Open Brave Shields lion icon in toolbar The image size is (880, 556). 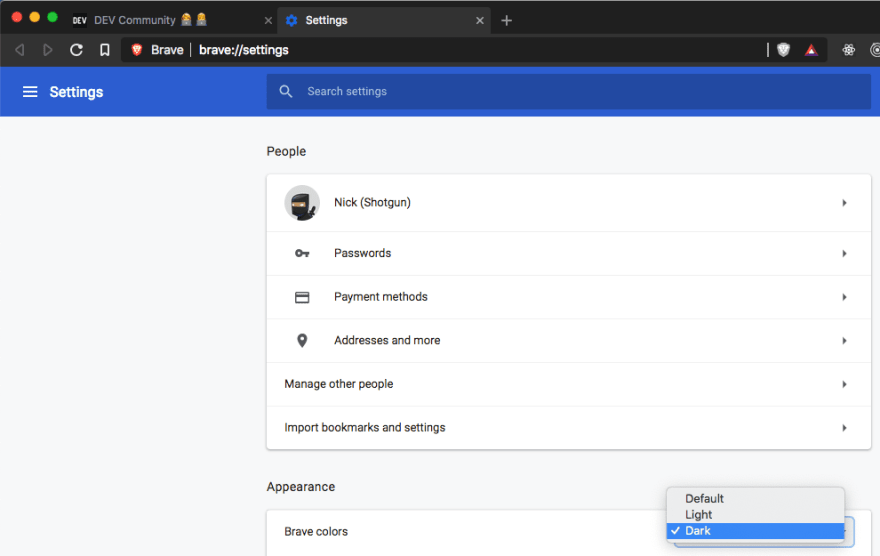[x=783, y=50]
